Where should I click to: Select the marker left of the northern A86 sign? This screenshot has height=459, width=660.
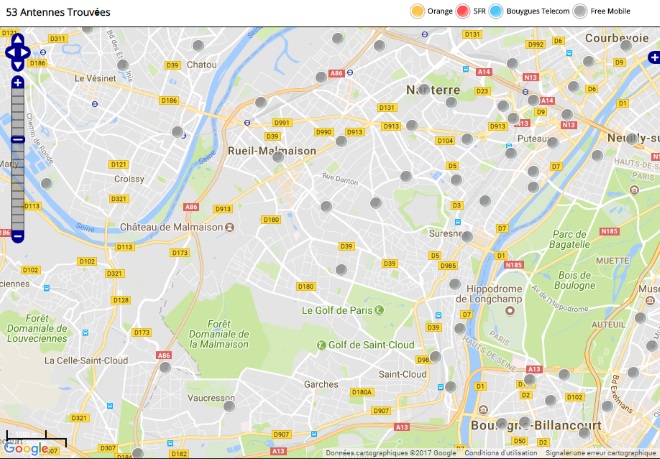click(x=321, y=77)
